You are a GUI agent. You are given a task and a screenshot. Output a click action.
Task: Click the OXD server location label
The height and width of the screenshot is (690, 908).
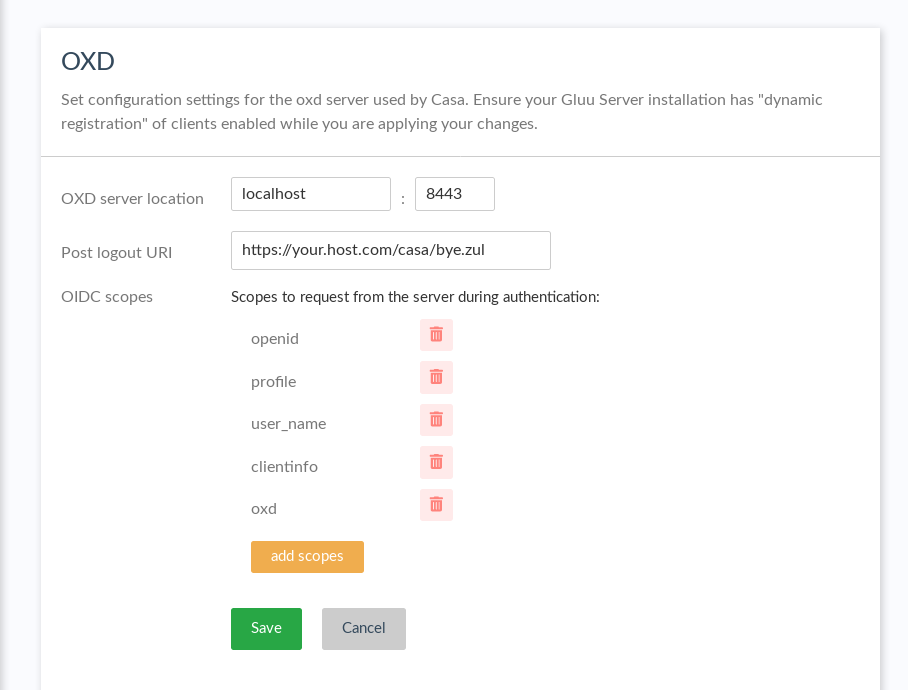(132, 199)
